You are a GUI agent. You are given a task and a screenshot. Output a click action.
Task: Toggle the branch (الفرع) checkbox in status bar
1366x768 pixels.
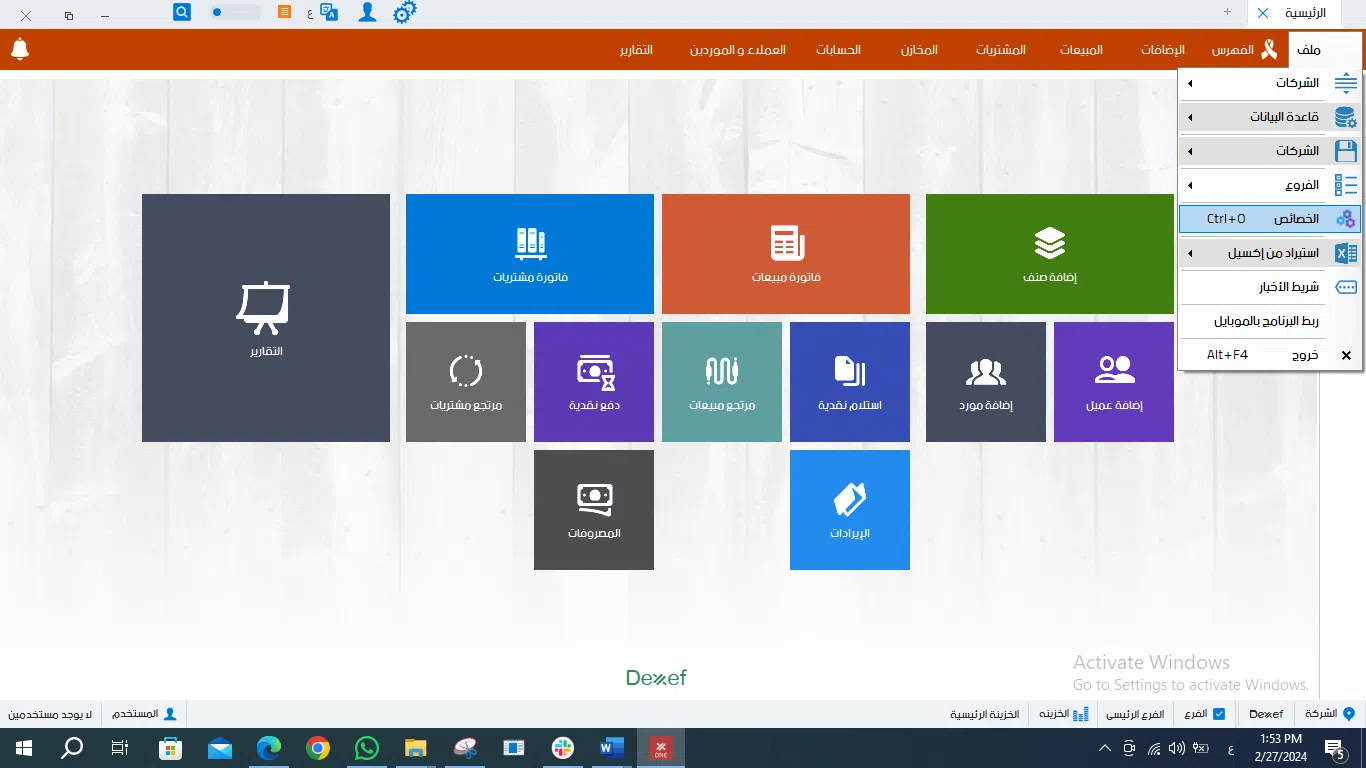coord(1217,714)
